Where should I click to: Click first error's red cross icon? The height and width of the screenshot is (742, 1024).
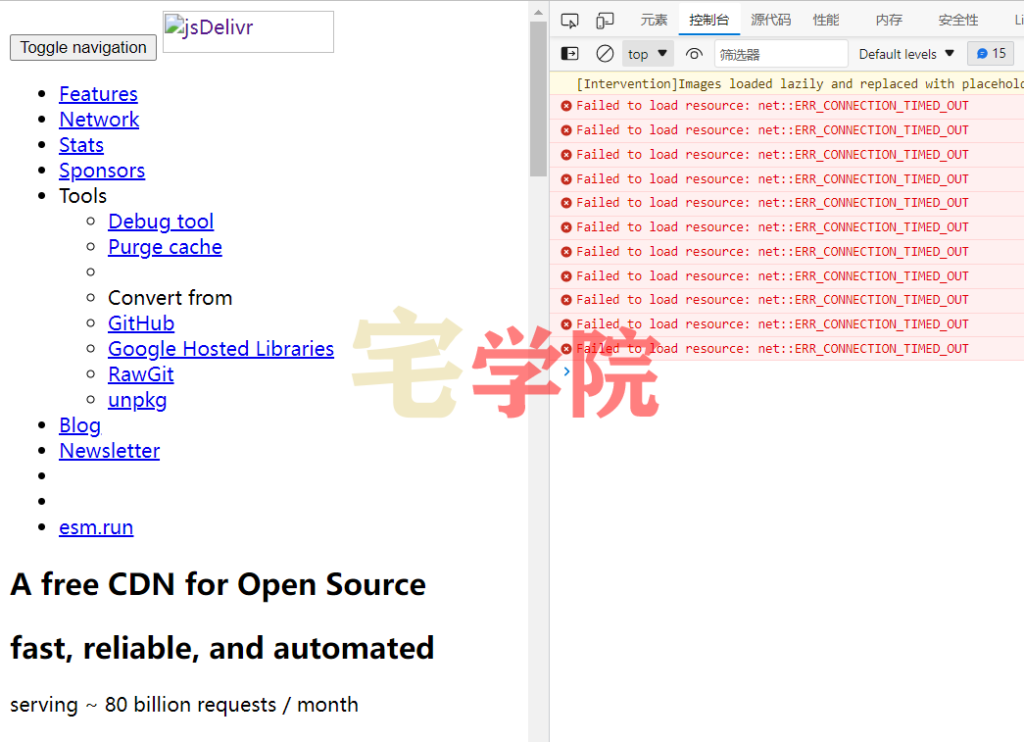[566, 106]
